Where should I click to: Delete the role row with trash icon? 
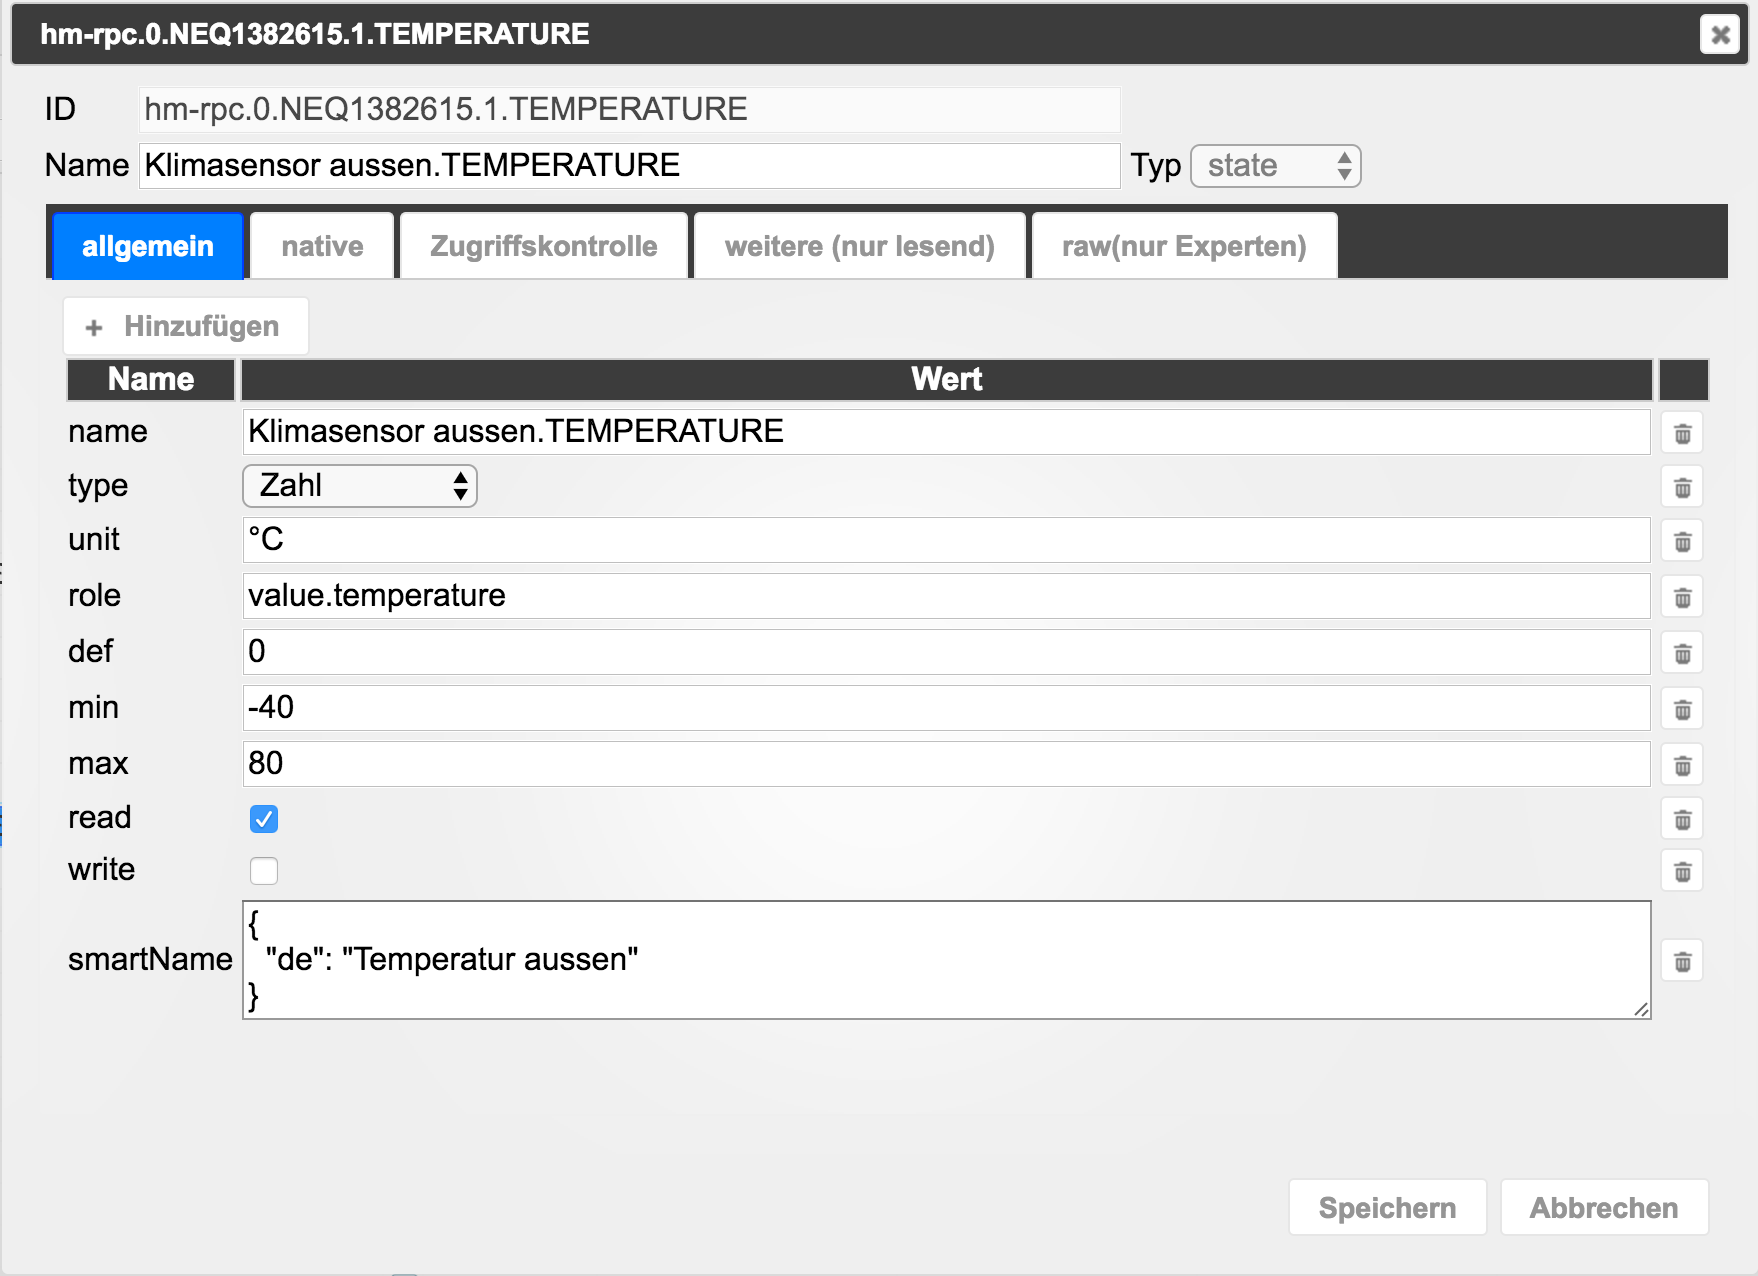click(1682, 598)
